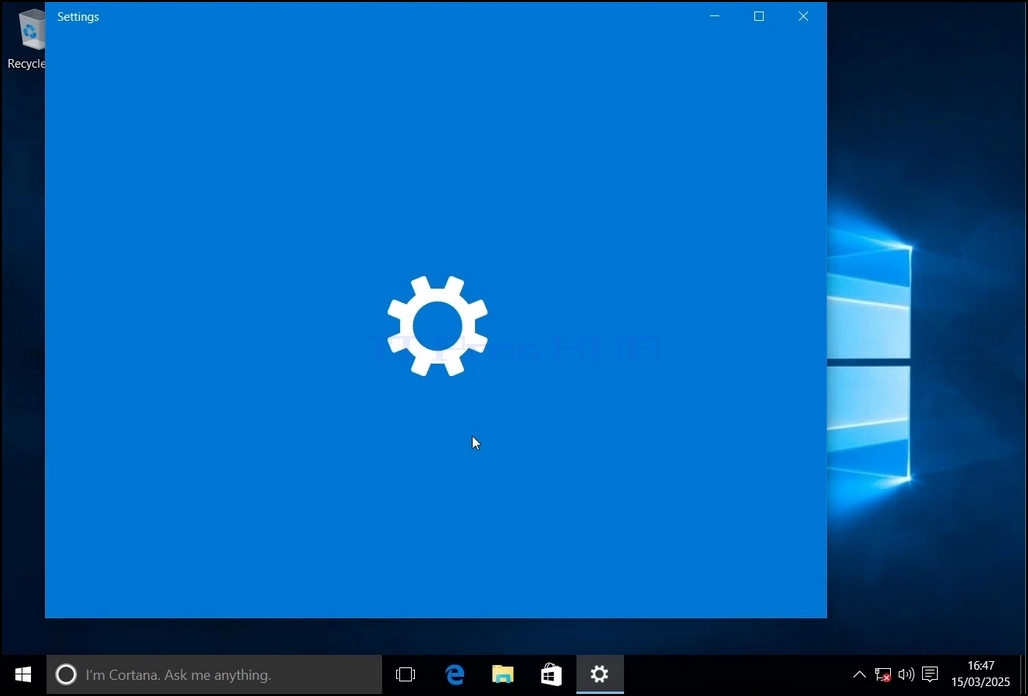The width and height of the screenshot is (1028, 696).
Task: Click the large white gear splash logo
Action: (x=437, y=326)
